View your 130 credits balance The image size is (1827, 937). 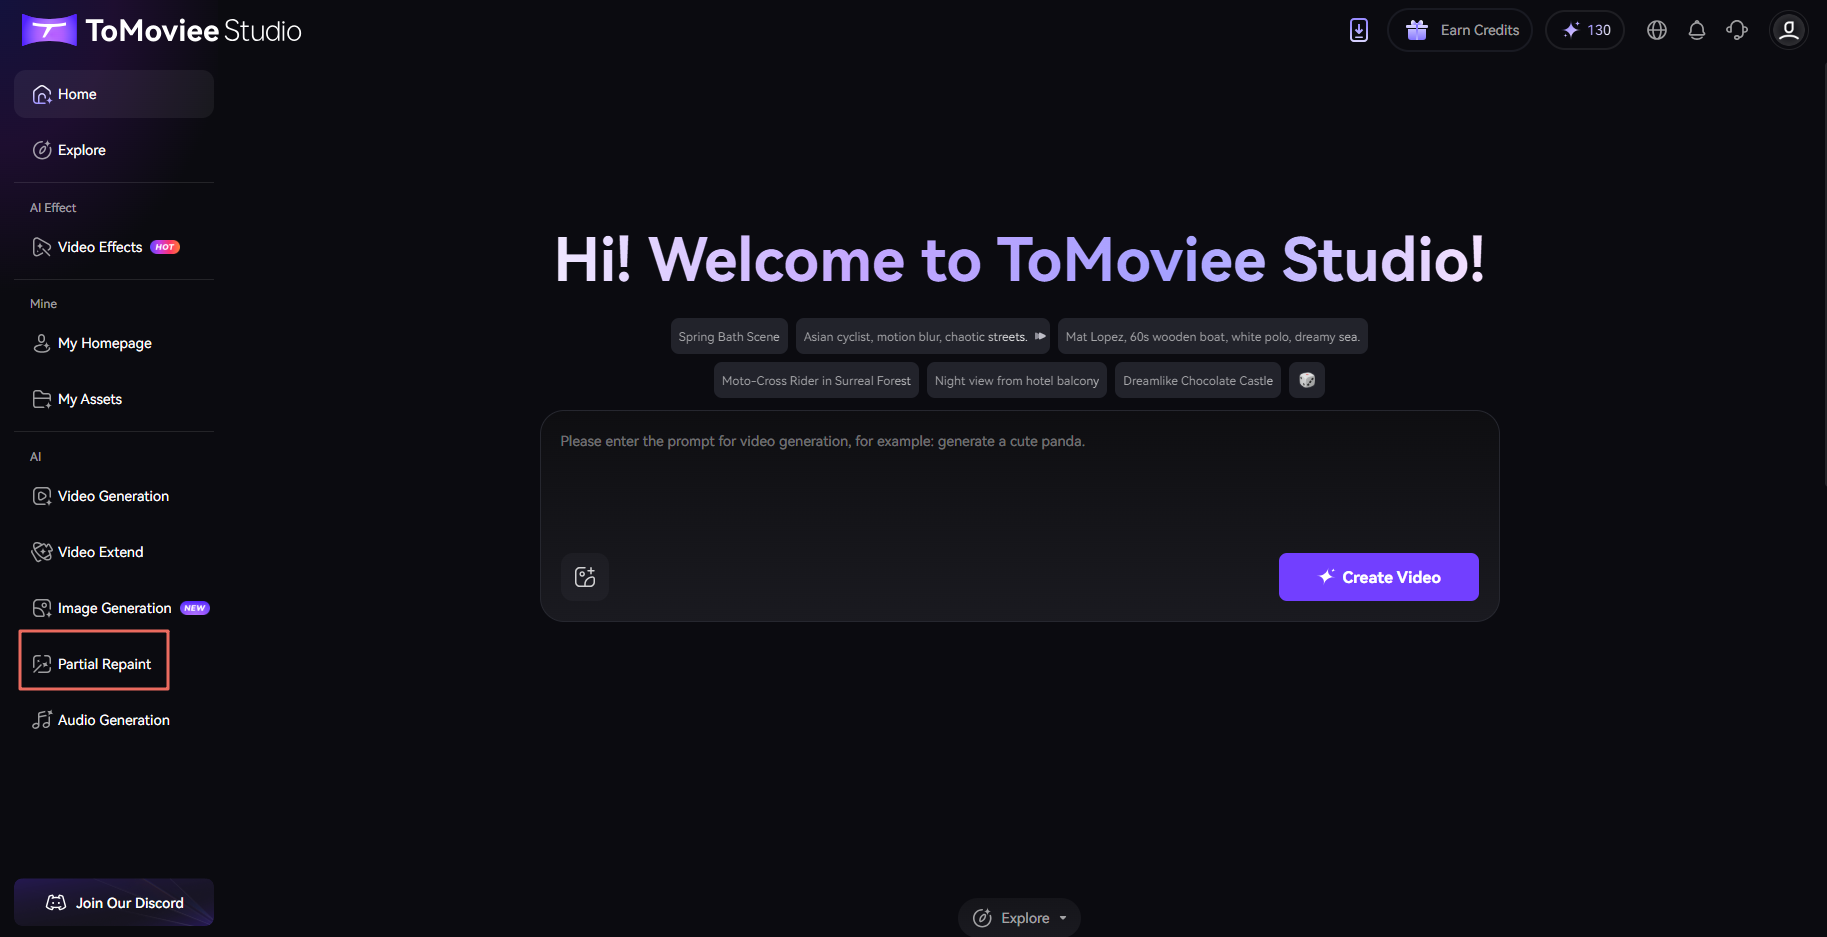tap(1584, 30)
